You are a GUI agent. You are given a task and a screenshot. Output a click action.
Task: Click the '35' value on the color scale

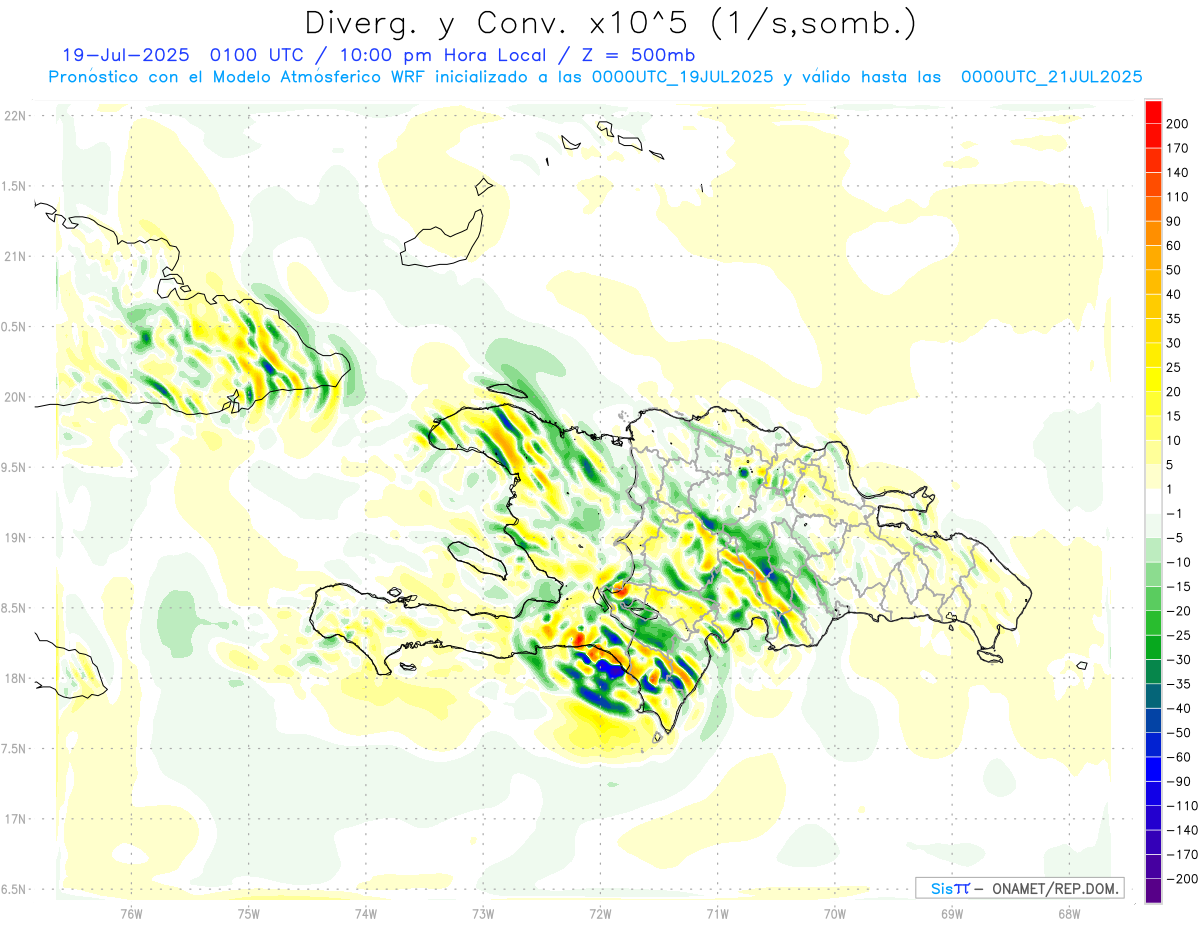(1175, 319)
